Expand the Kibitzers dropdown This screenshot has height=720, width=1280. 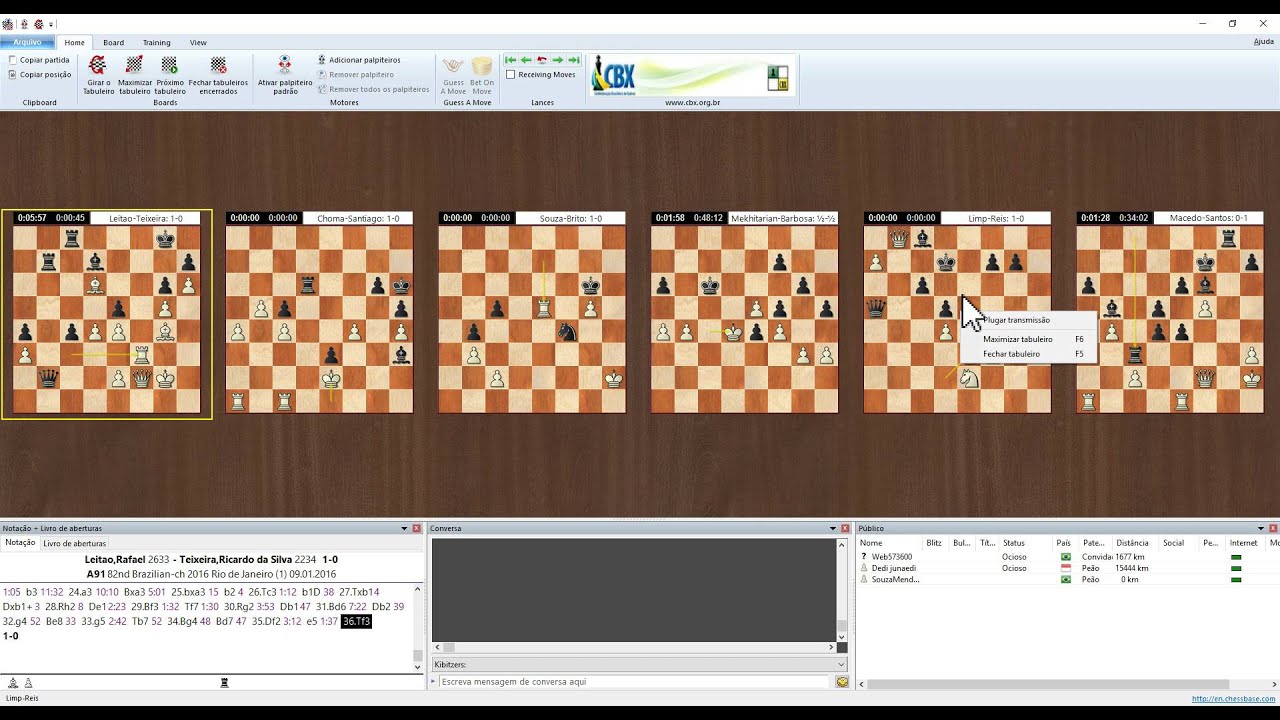[x=841, y=664]
